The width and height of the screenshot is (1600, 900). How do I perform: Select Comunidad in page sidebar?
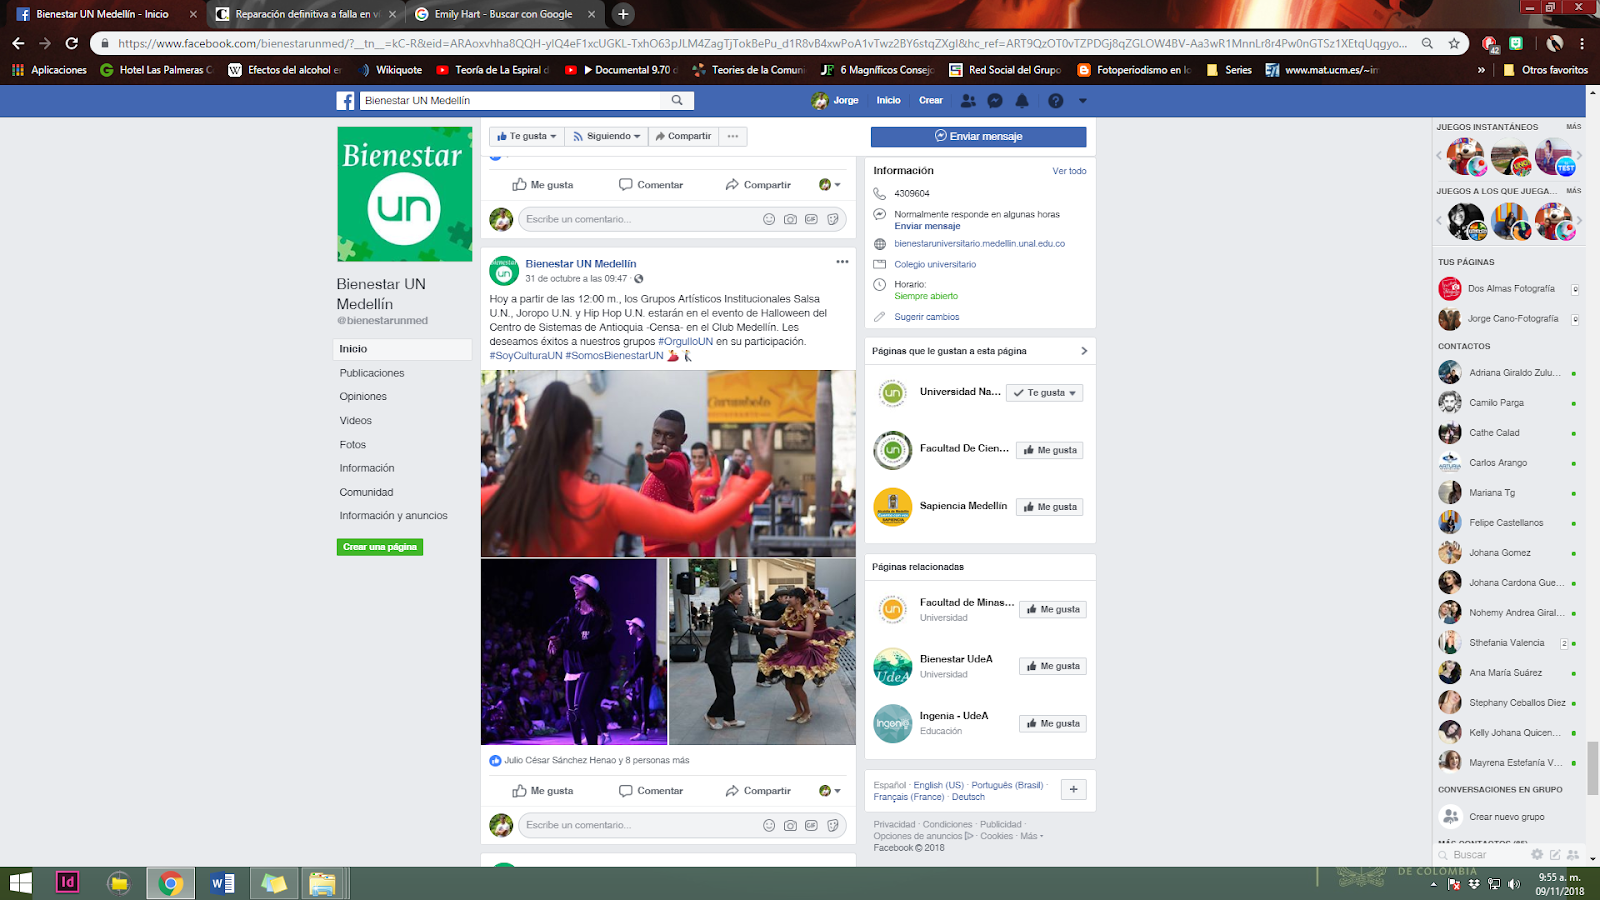tap(366, 492)
